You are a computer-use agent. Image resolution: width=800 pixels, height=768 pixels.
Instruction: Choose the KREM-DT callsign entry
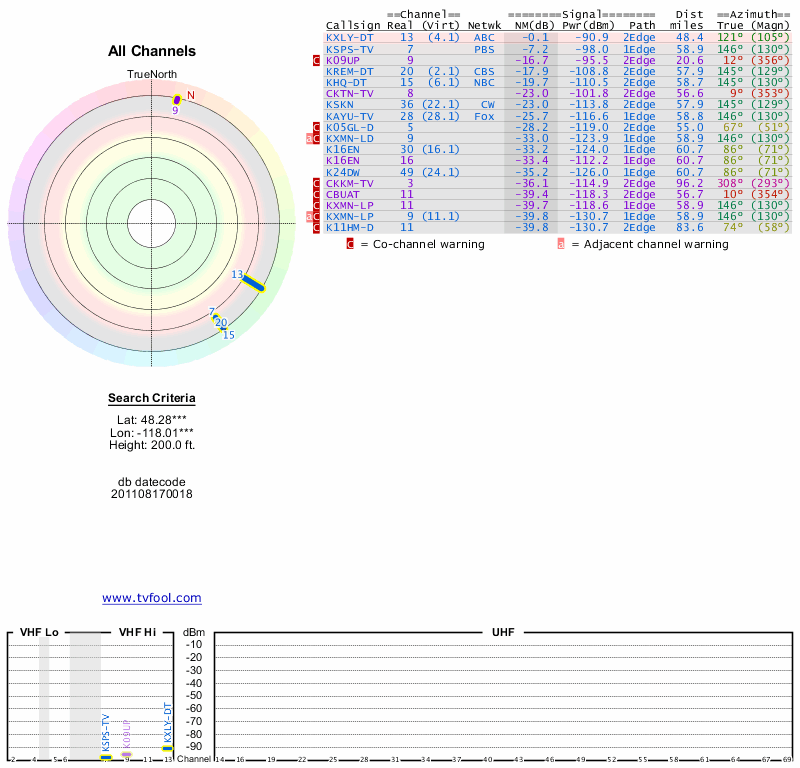(349, 71)
